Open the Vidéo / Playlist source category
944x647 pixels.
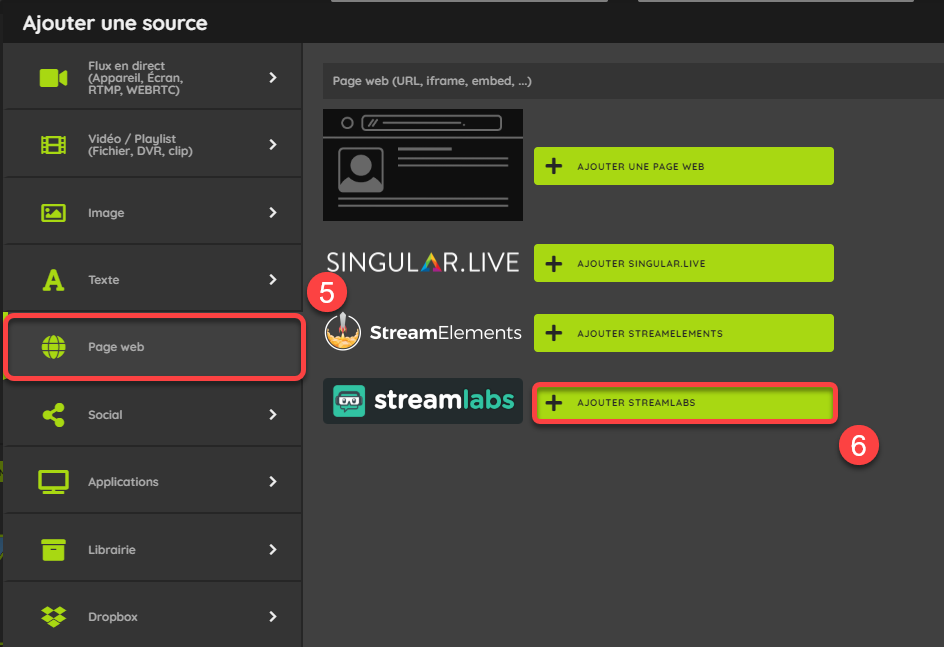point(152,144)
